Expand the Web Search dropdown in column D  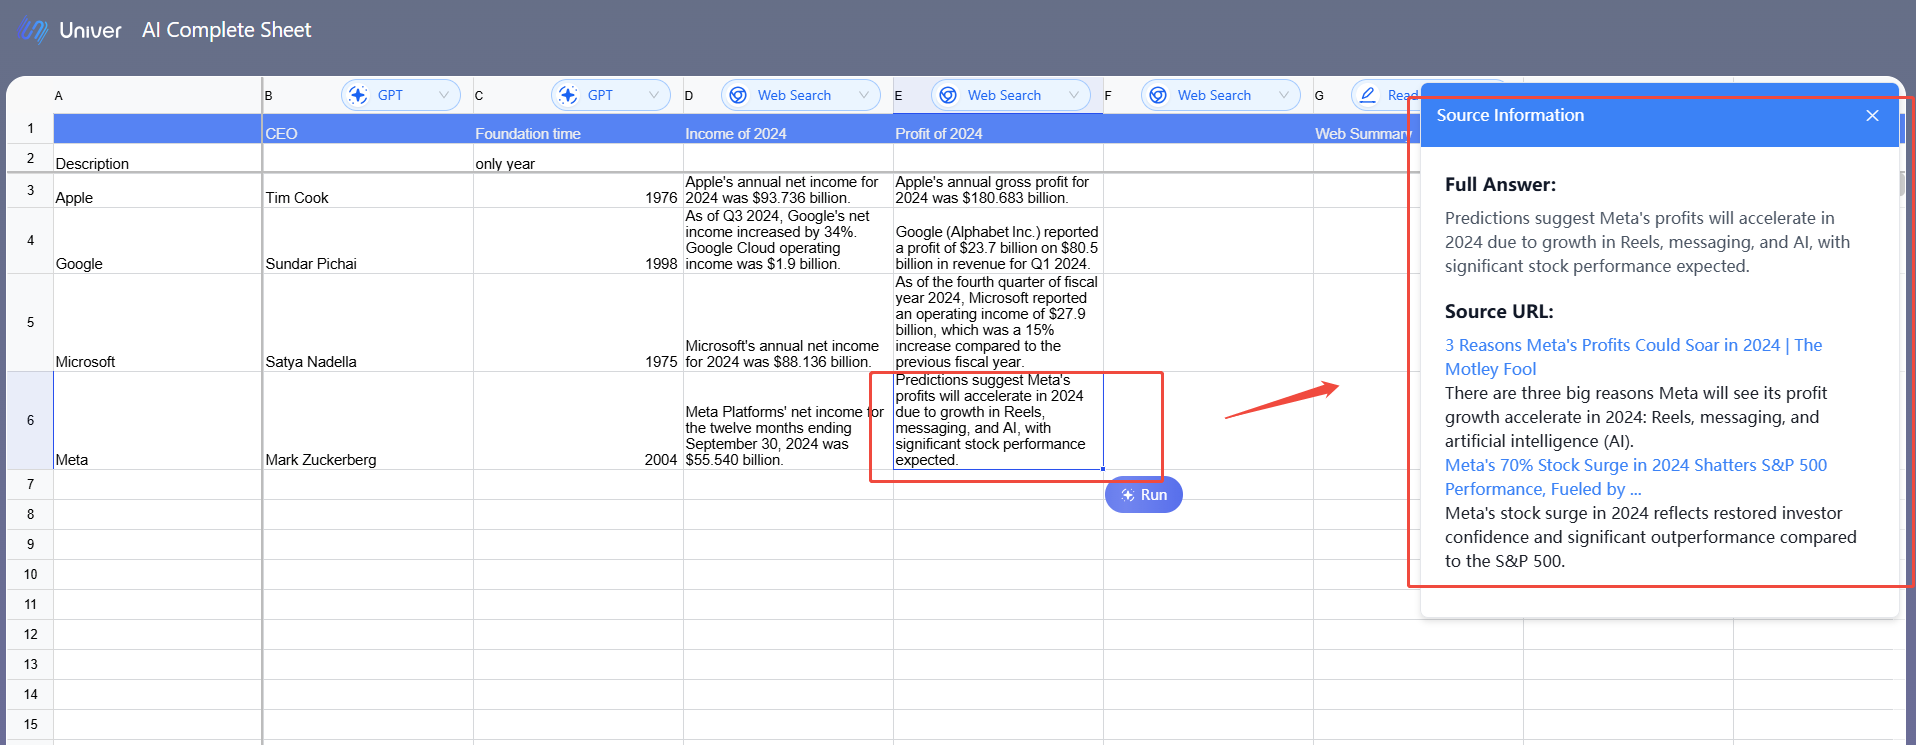click(864, 95)
